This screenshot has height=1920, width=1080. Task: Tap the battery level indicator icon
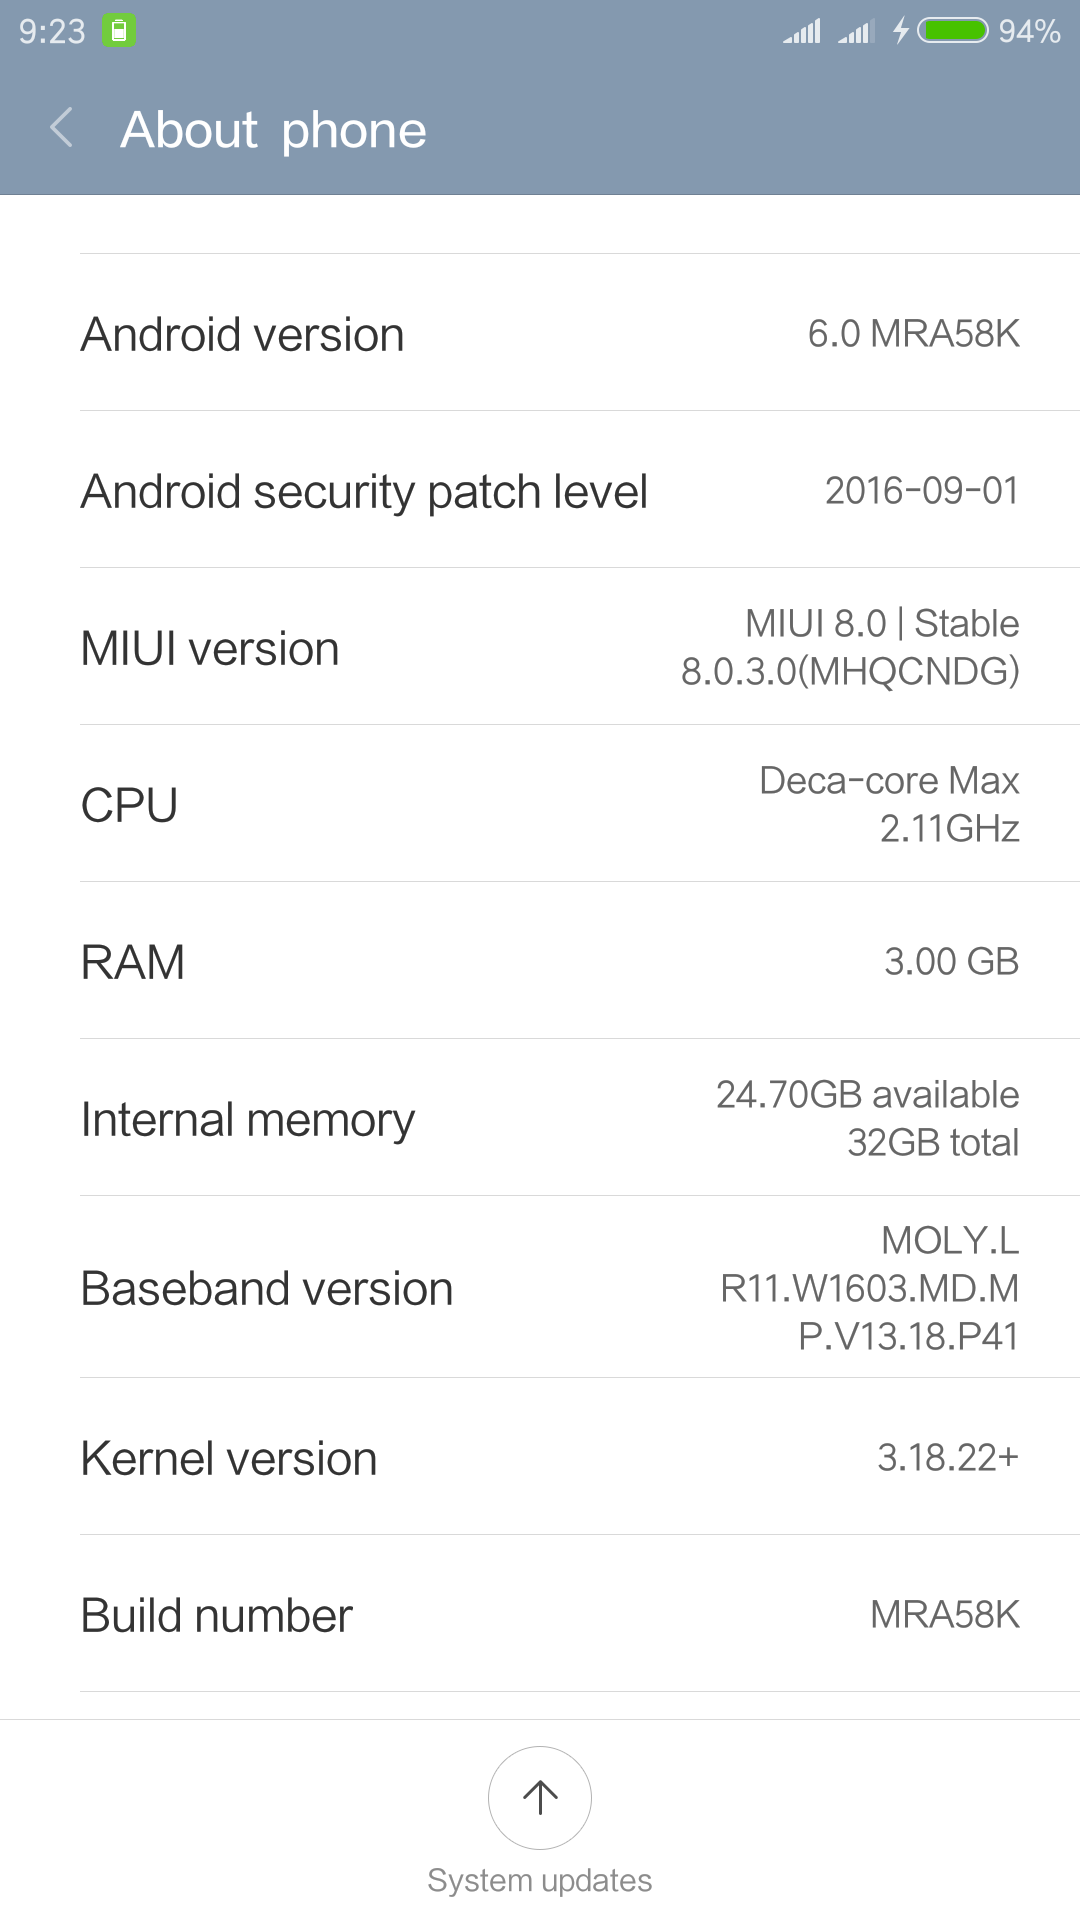[953, 31]
